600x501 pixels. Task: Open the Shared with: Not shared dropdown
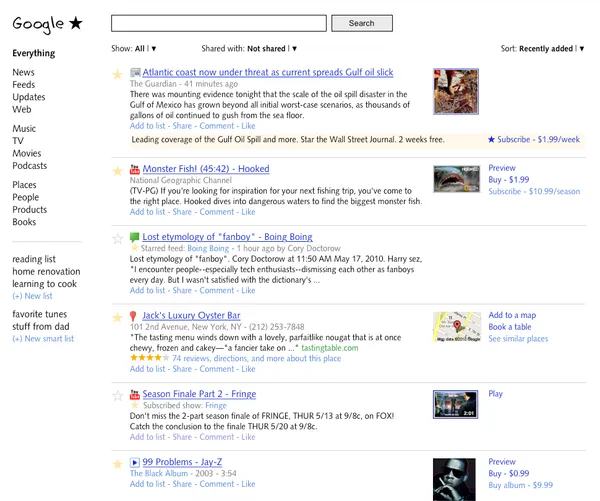click(249, 49)
